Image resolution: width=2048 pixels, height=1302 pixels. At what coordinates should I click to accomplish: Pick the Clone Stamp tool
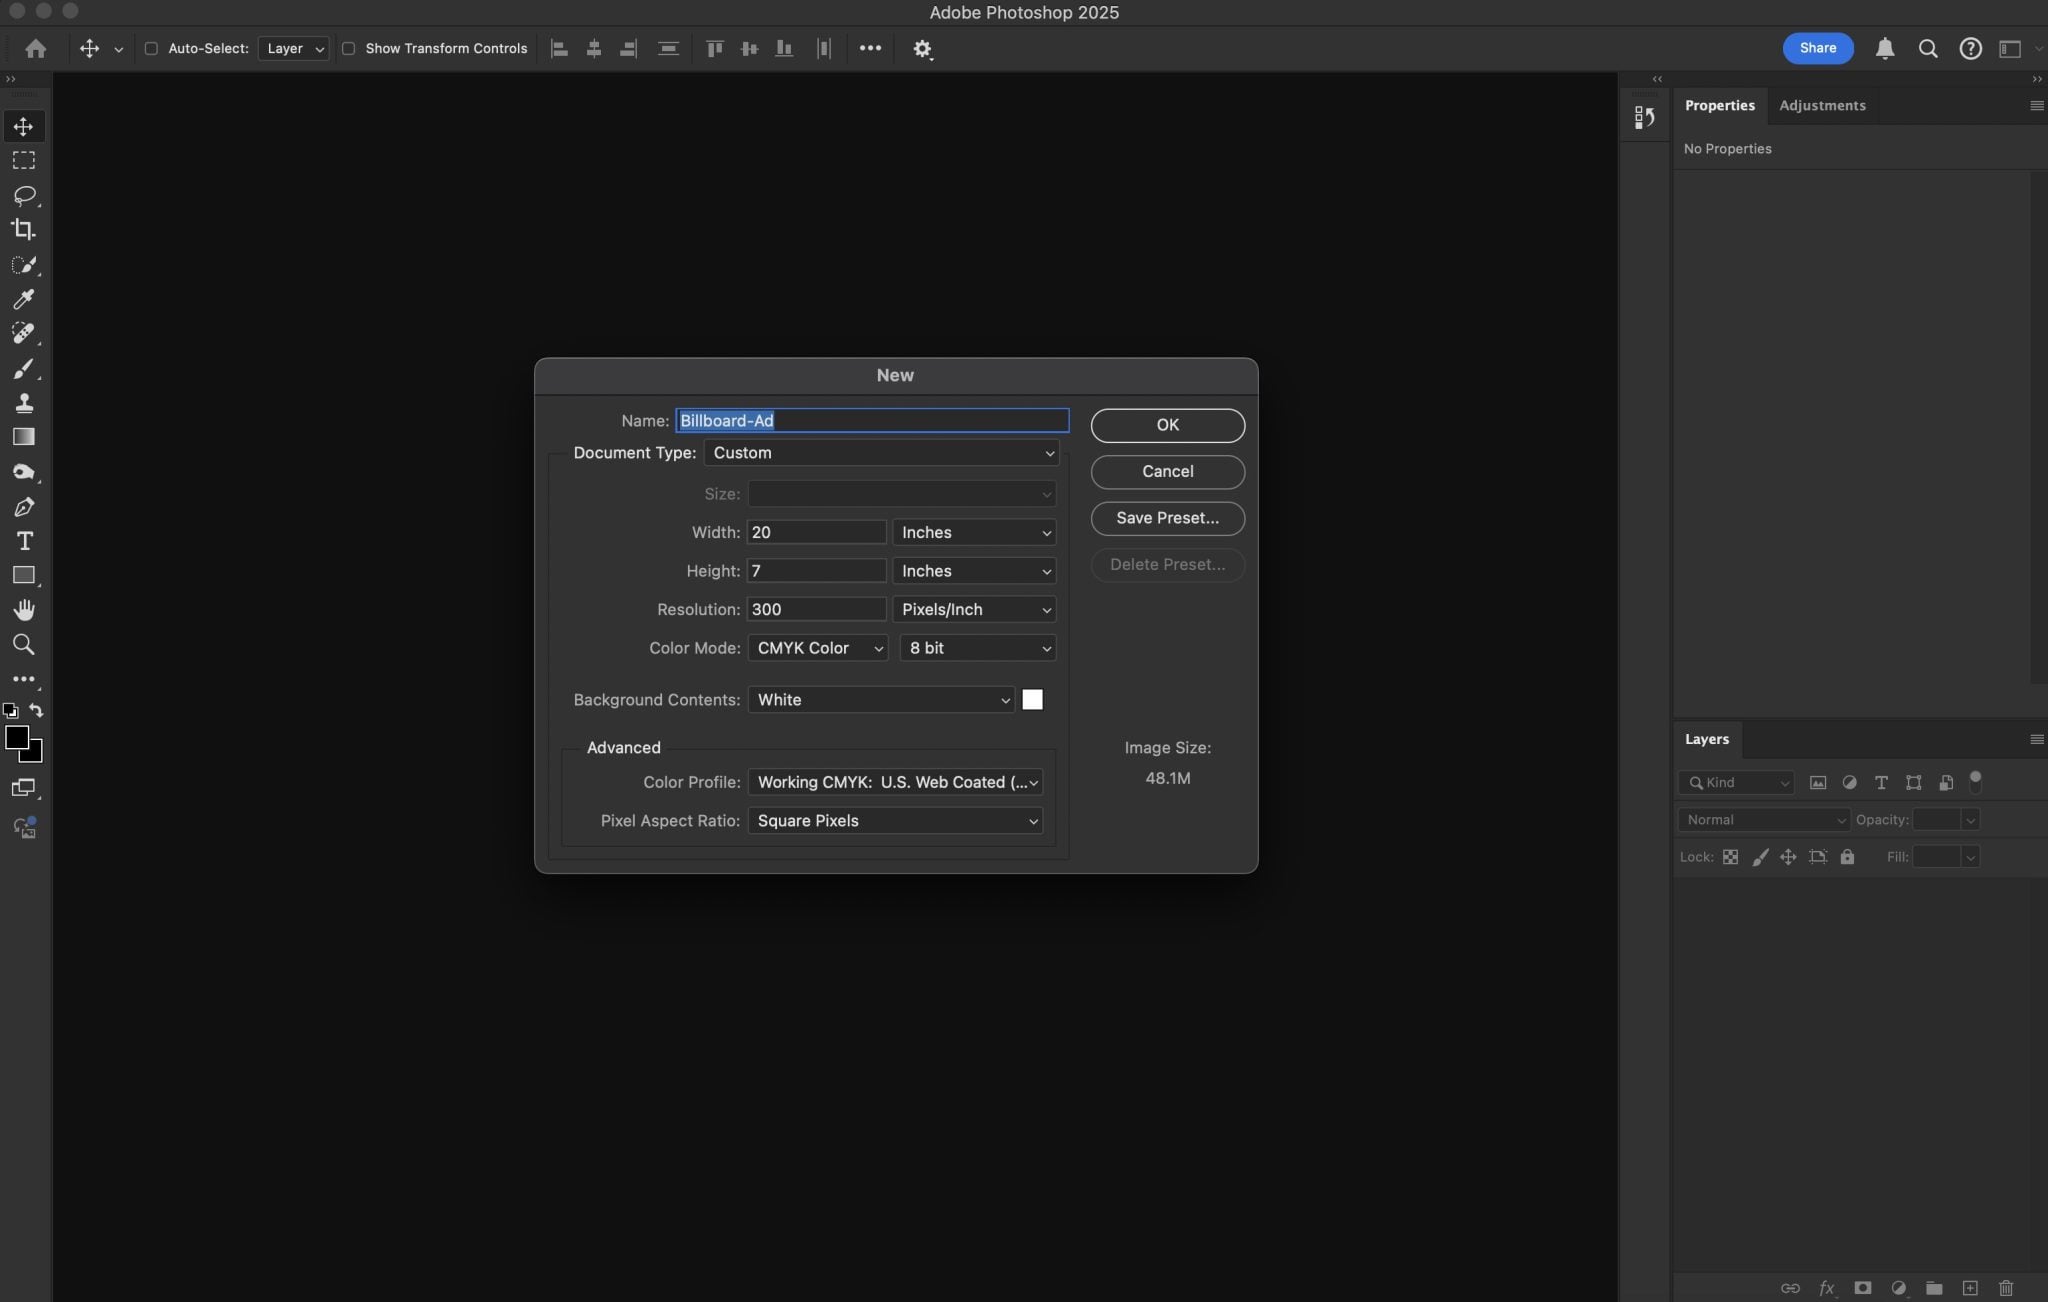[x=24, y=403]
